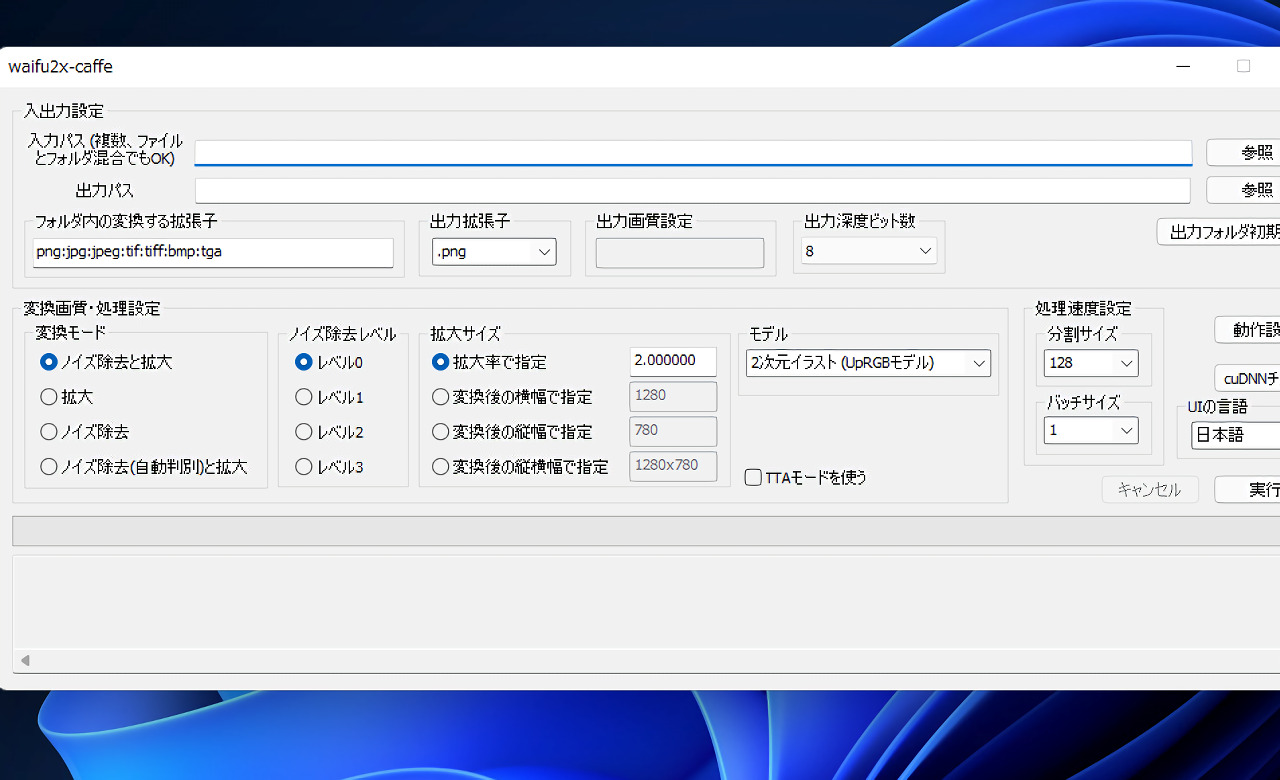1280x780 pixels.
Task: Focus the 出力パス text field
Action: click(x=693, y=190)
